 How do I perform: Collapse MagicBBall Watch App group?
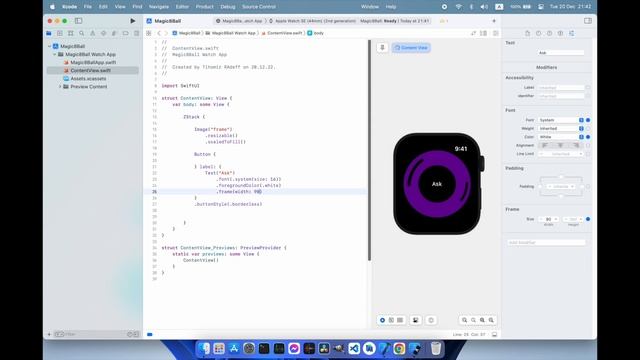click(x=55, y=54)
